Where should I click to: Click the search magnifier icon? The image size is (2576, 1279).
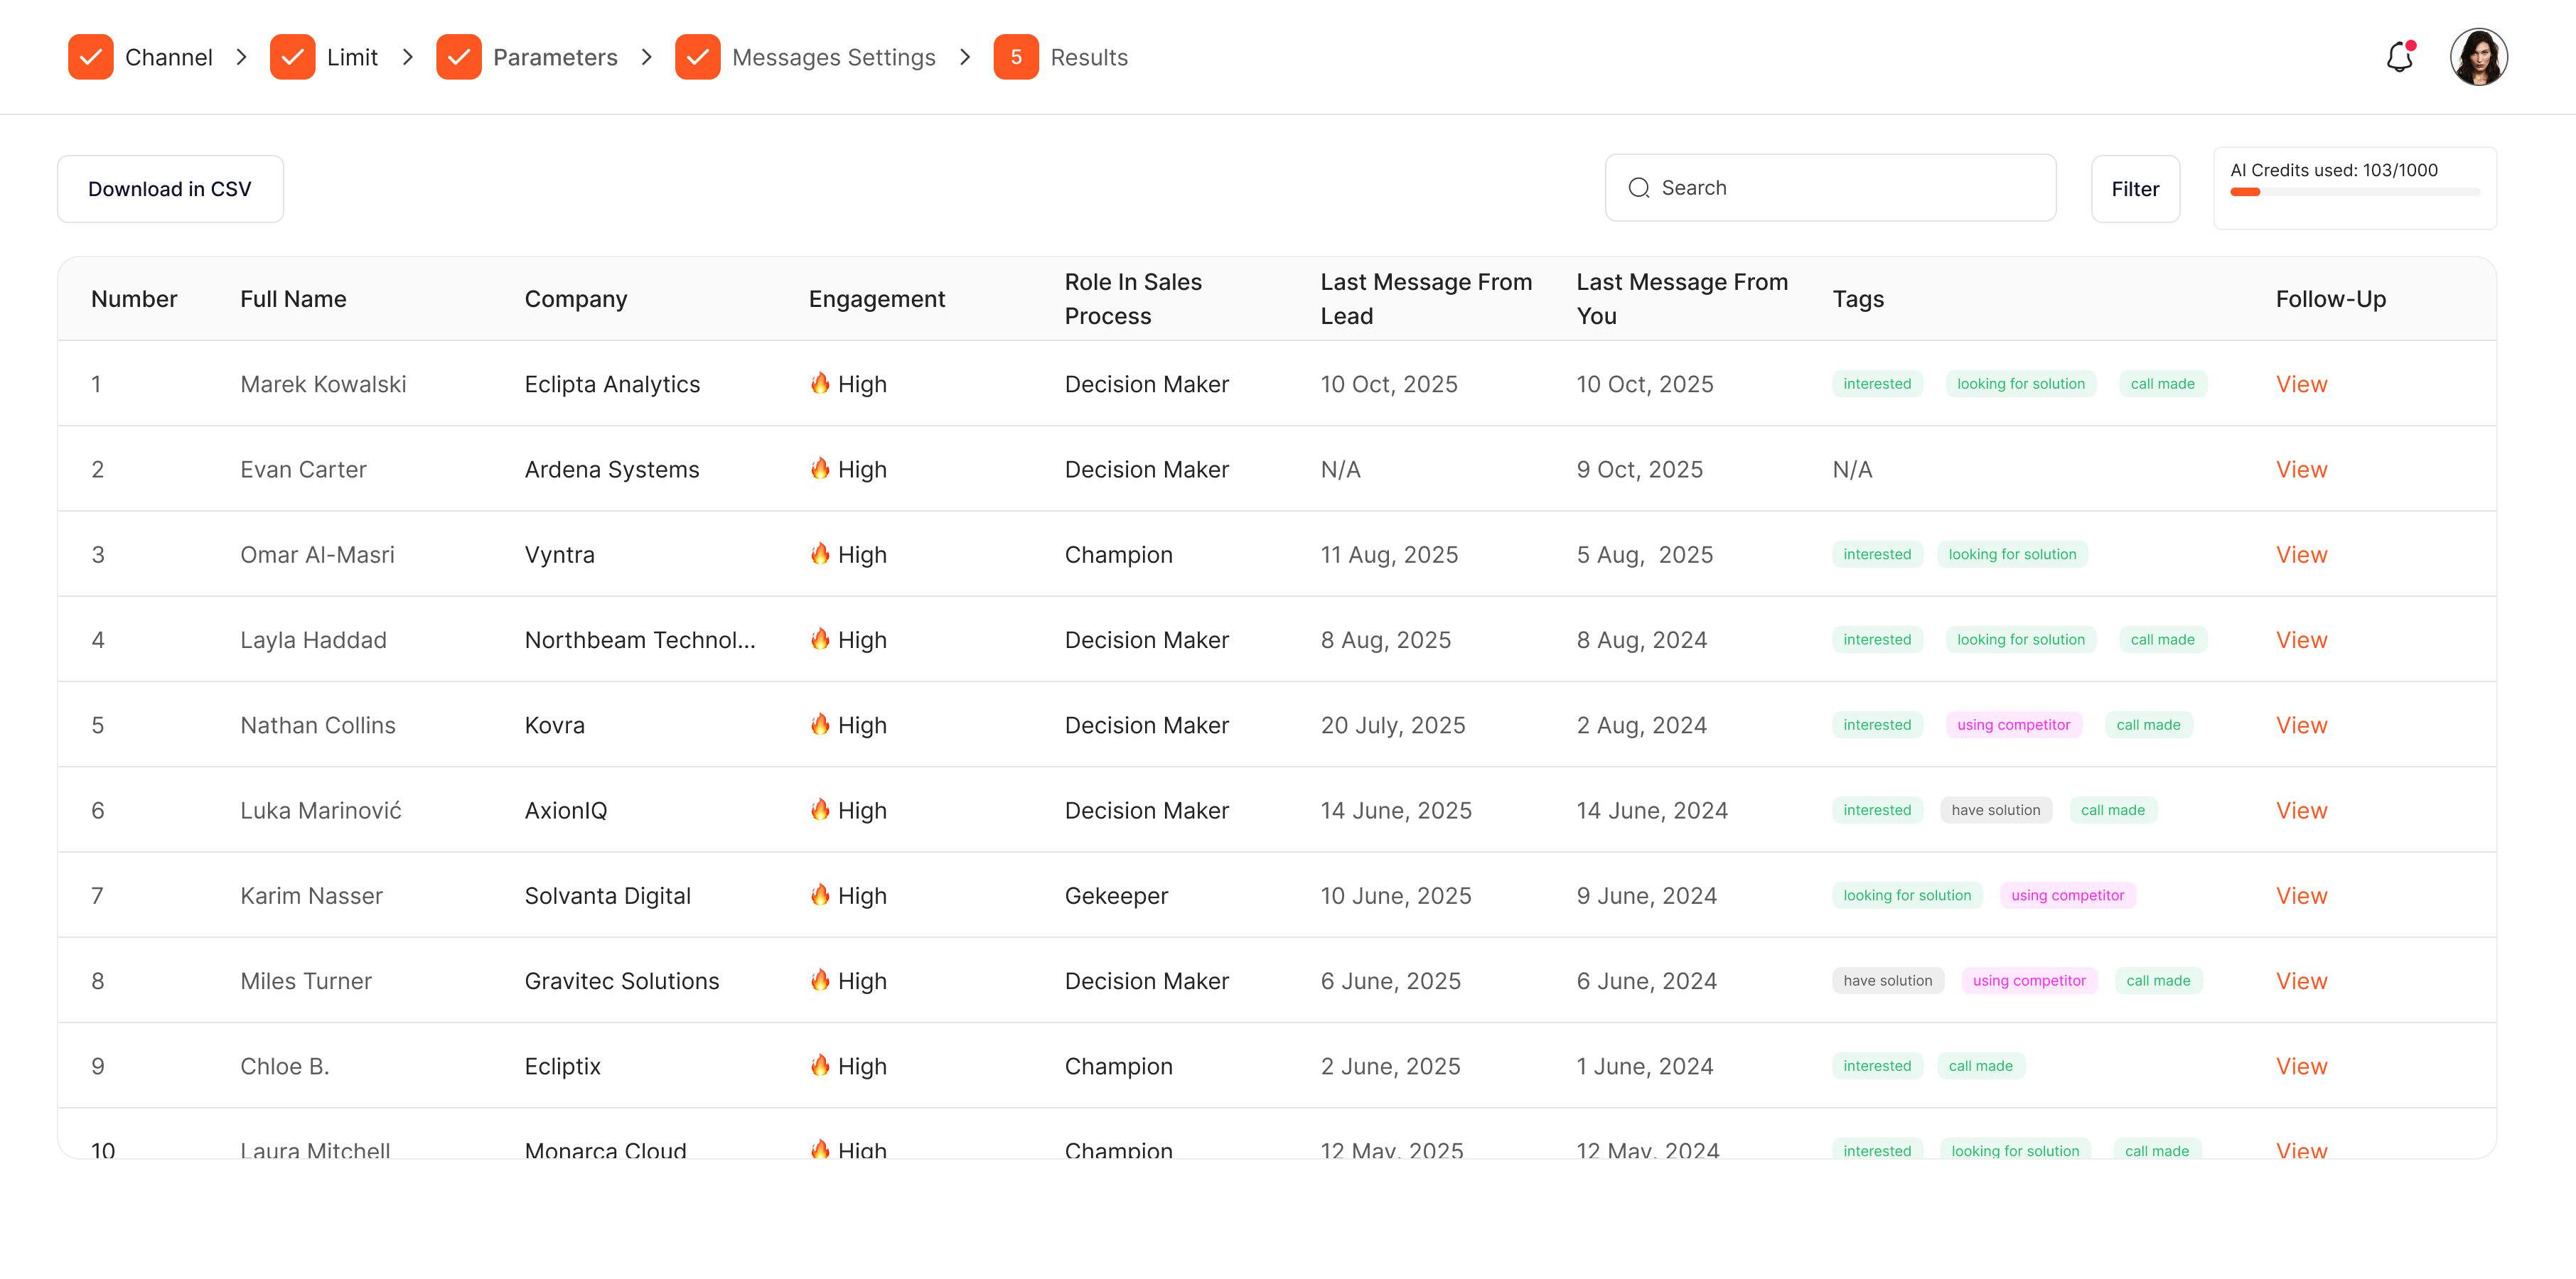click(x=1638, y=188)
